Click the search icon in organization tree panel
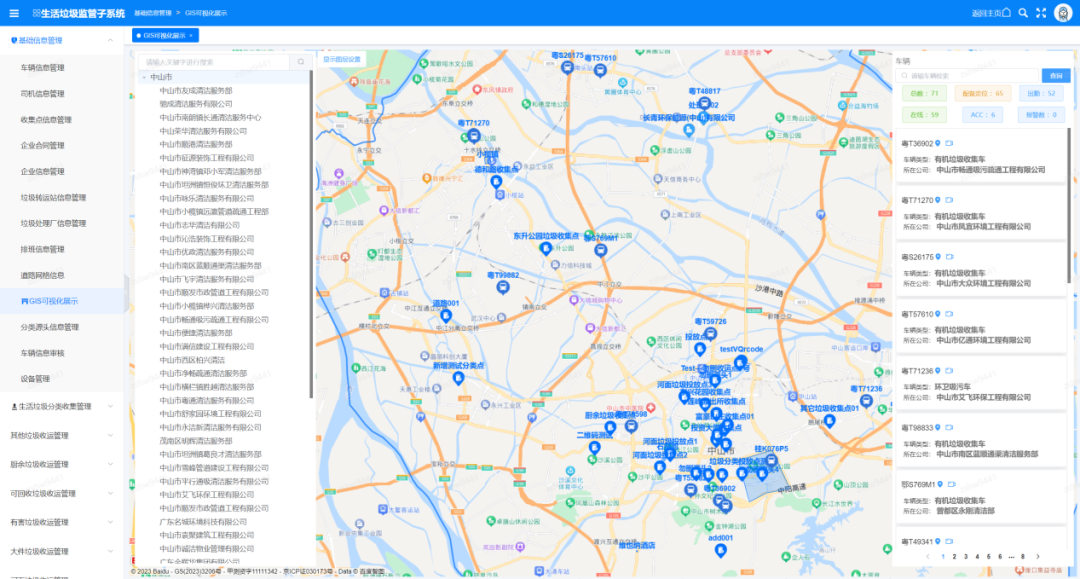 click(x=300, y=62)
